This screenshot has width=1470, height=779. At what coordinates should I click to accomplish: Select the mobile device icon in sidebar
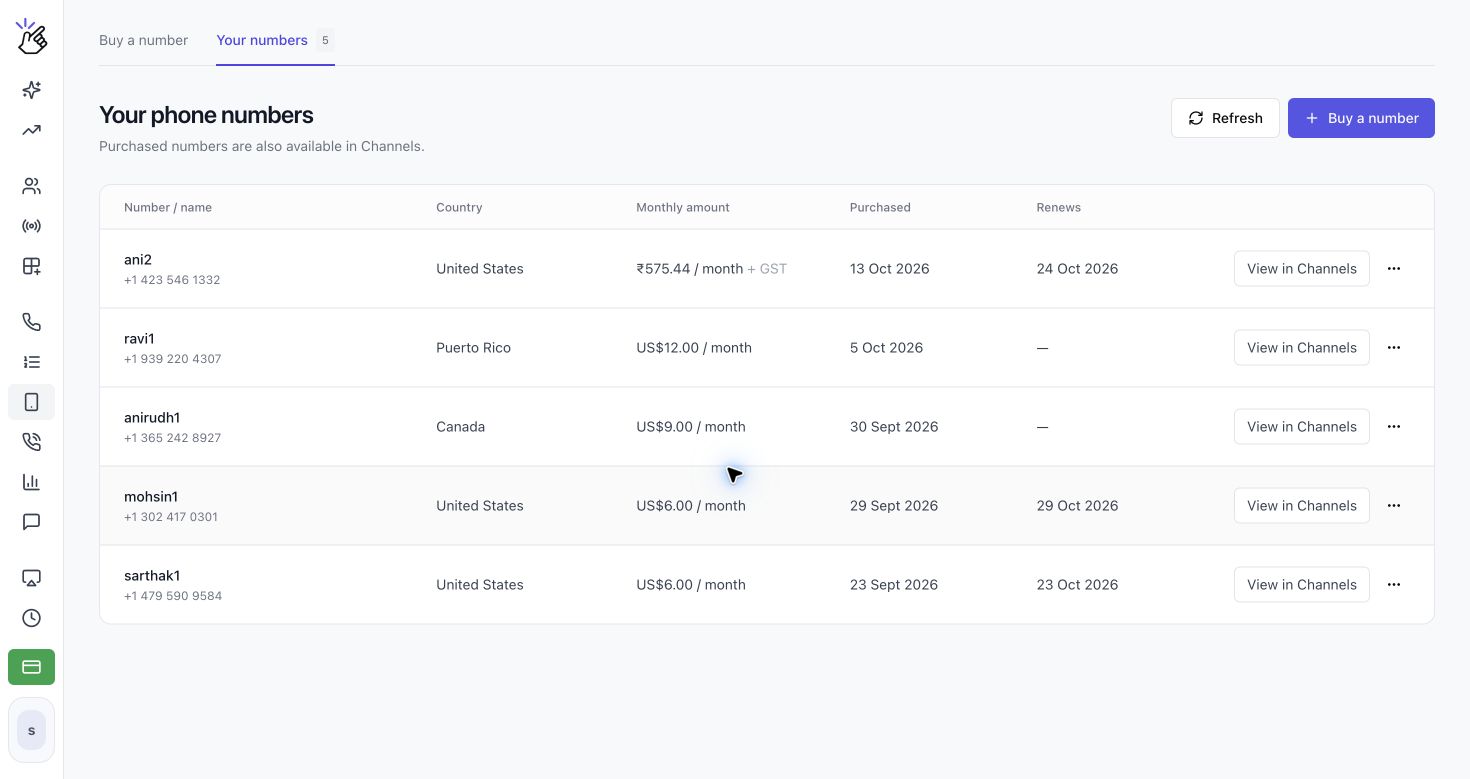[31, 402]
